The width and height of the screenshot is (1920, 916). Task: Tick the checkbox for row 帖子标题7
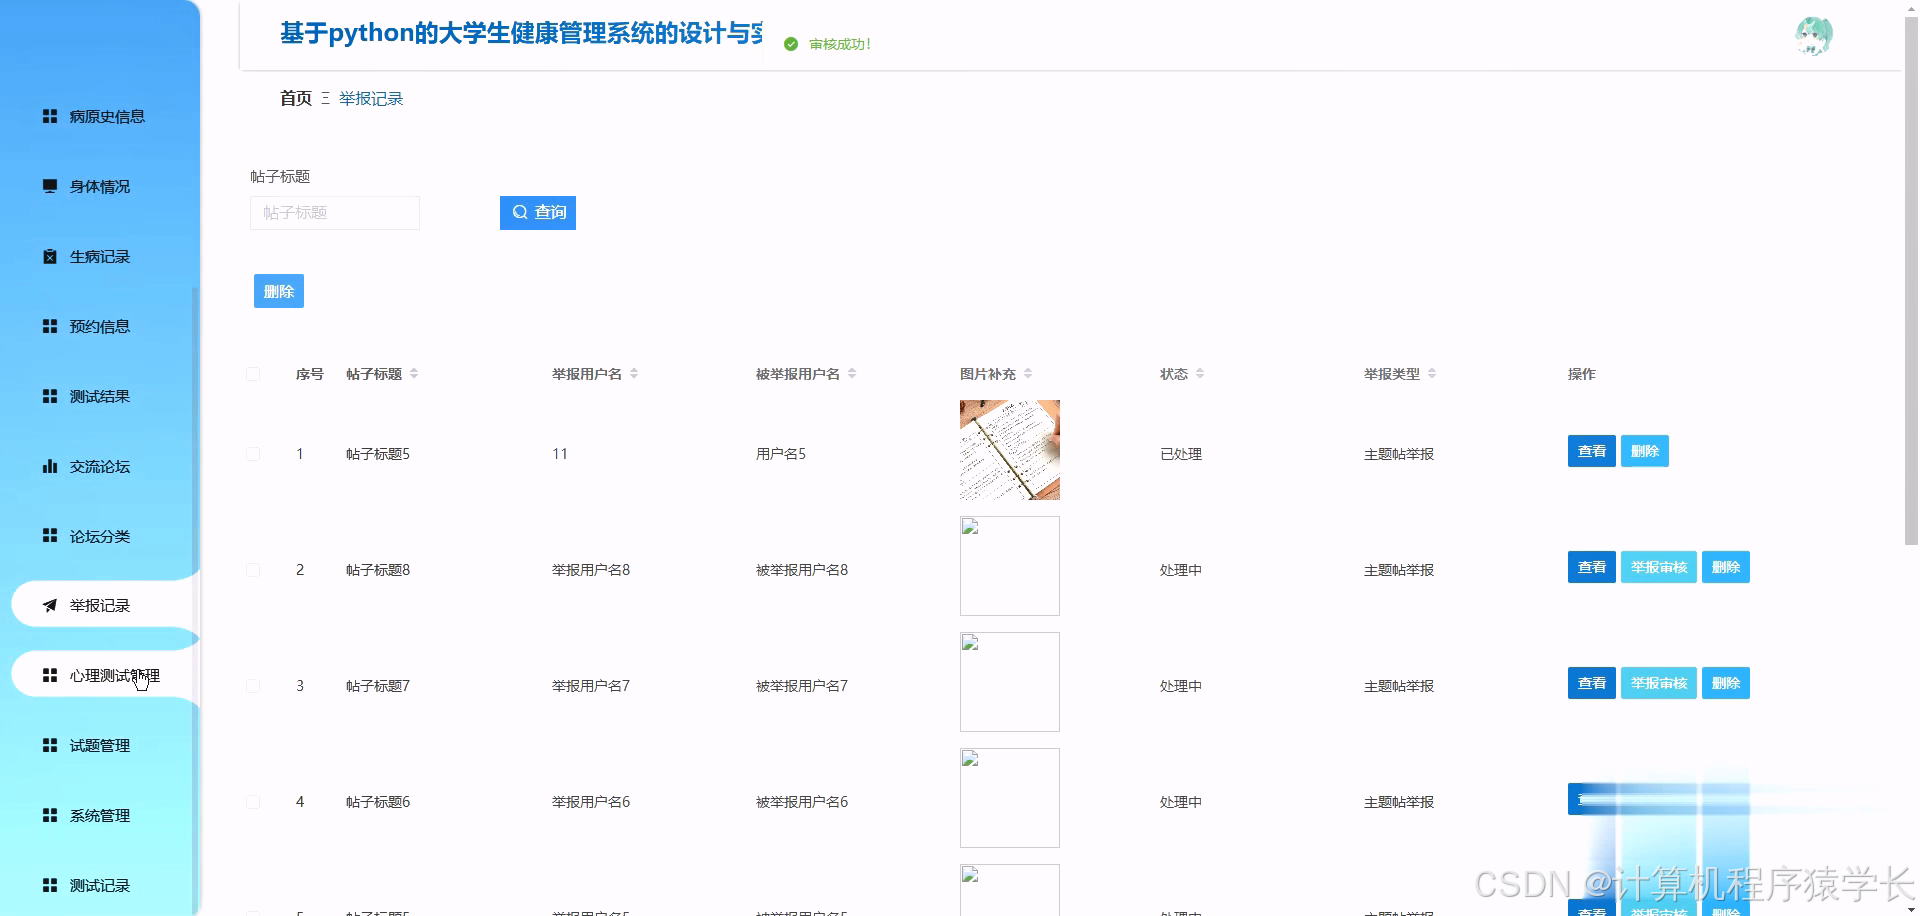click(x=253, y=686)
